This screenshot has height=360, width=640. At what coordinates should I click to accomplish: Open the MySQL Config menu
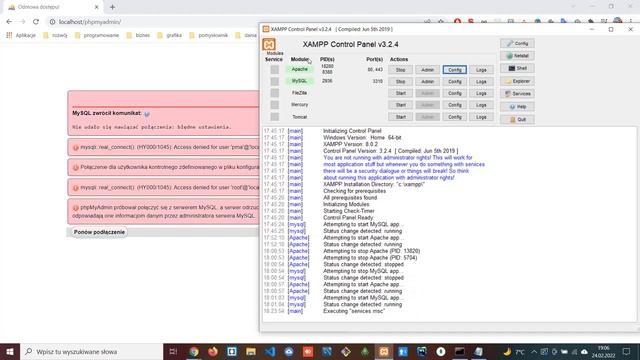coord(455,82)
